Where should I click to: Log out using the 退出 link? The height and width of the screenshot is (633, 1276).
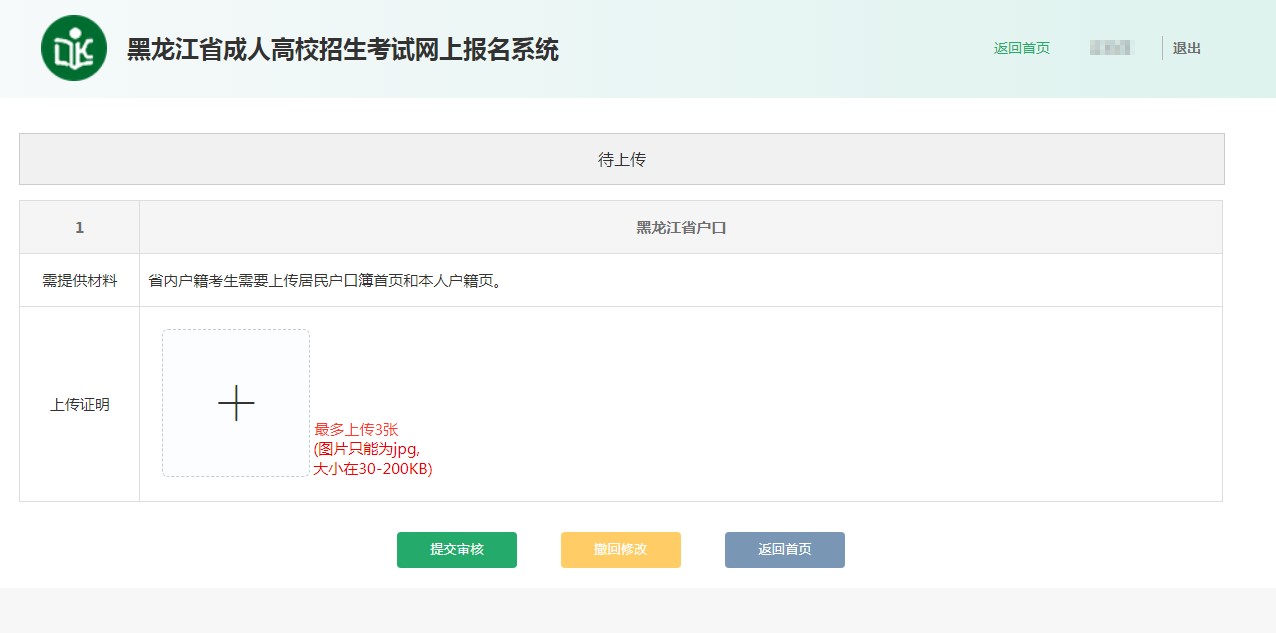[1186, 48]
